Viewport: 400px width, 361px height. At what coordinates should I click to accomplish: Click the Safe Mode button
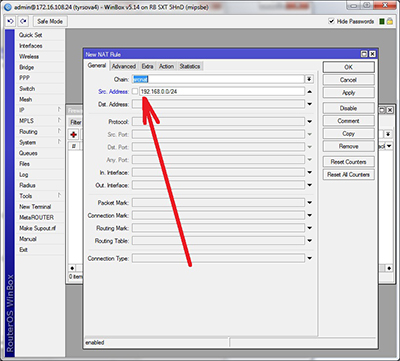[x=50, y=21]
